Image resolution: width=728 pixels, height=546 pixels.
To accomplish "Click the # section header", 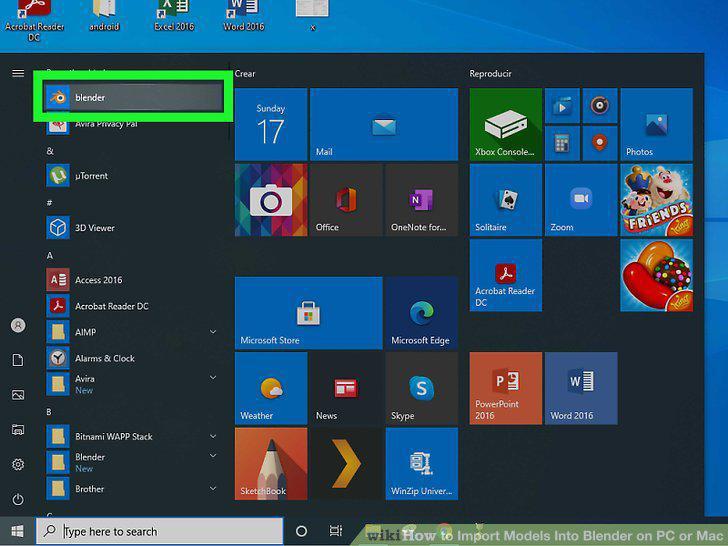I will 49,203.
